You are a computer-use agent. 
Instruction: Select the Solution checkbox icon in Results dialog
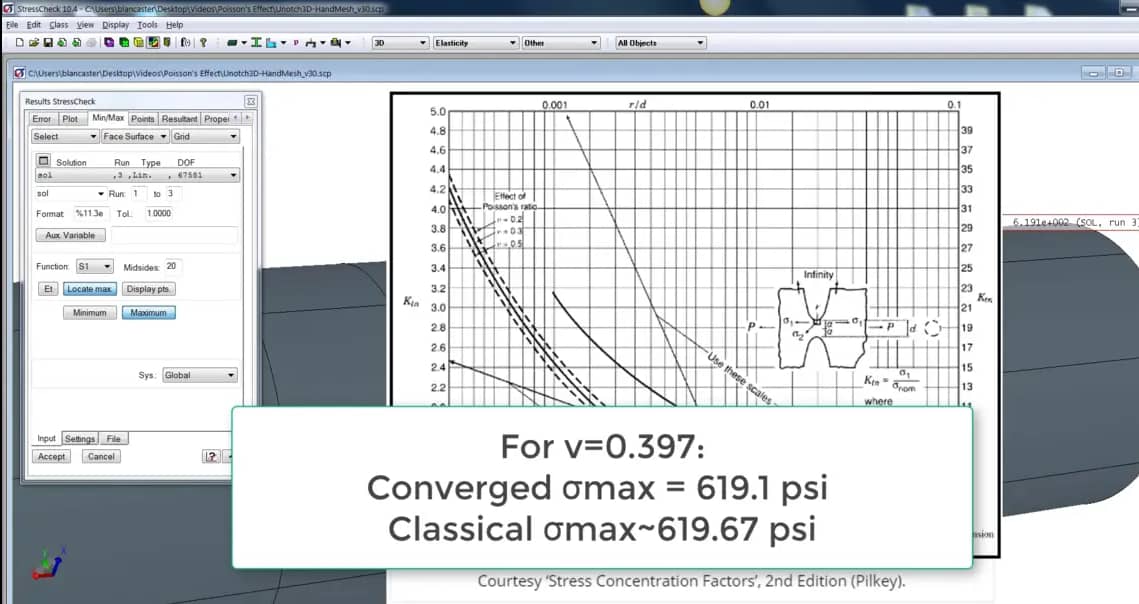click(x=41, y=160)
